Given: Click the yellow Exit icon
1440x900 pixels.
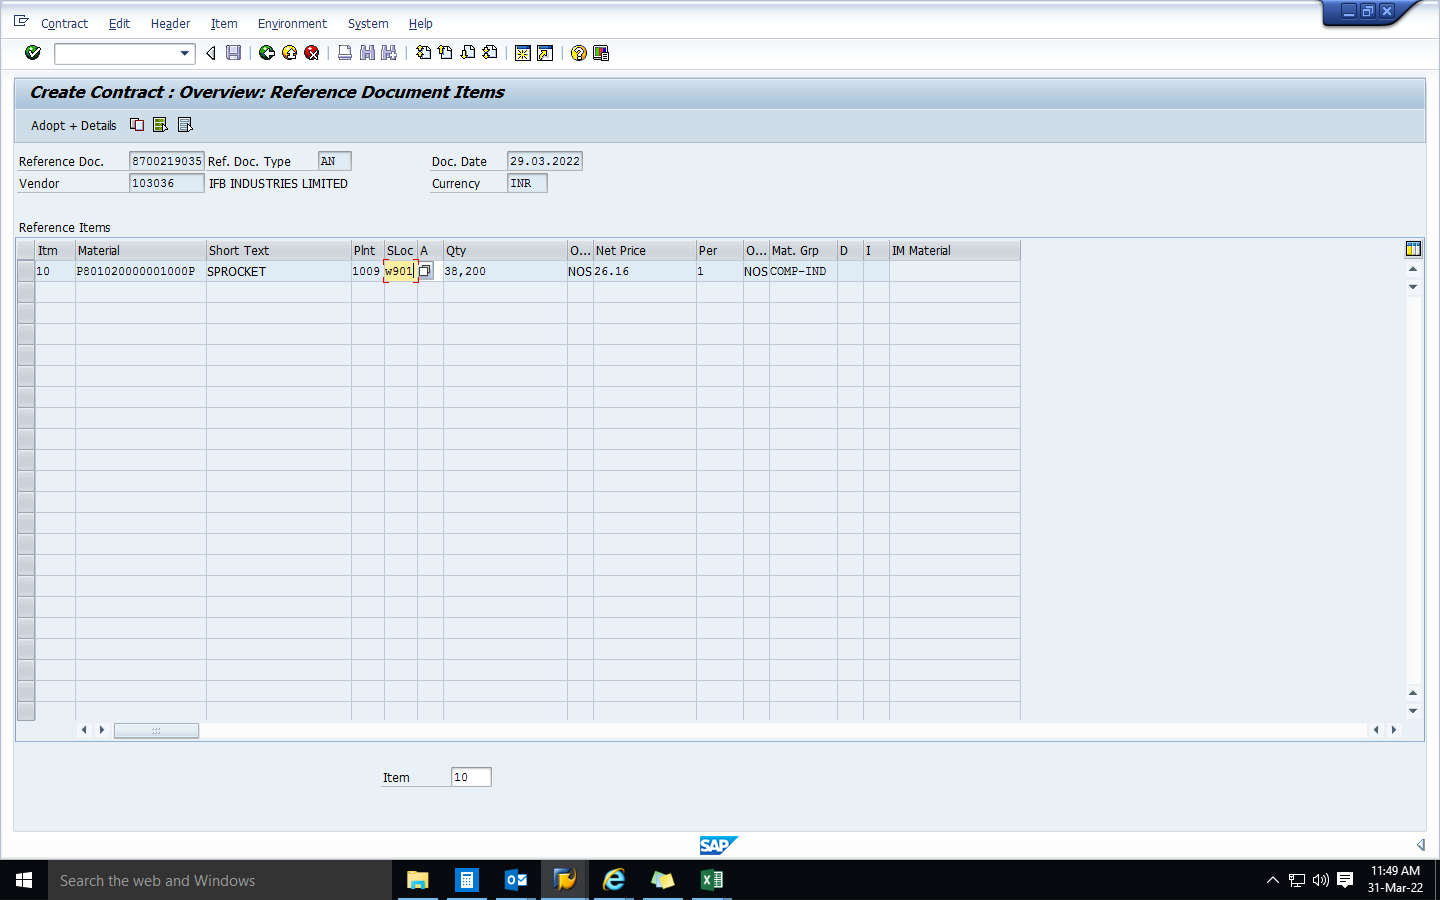Looking at the screenshot, I should pyautogui.click(x=290, y=53).
